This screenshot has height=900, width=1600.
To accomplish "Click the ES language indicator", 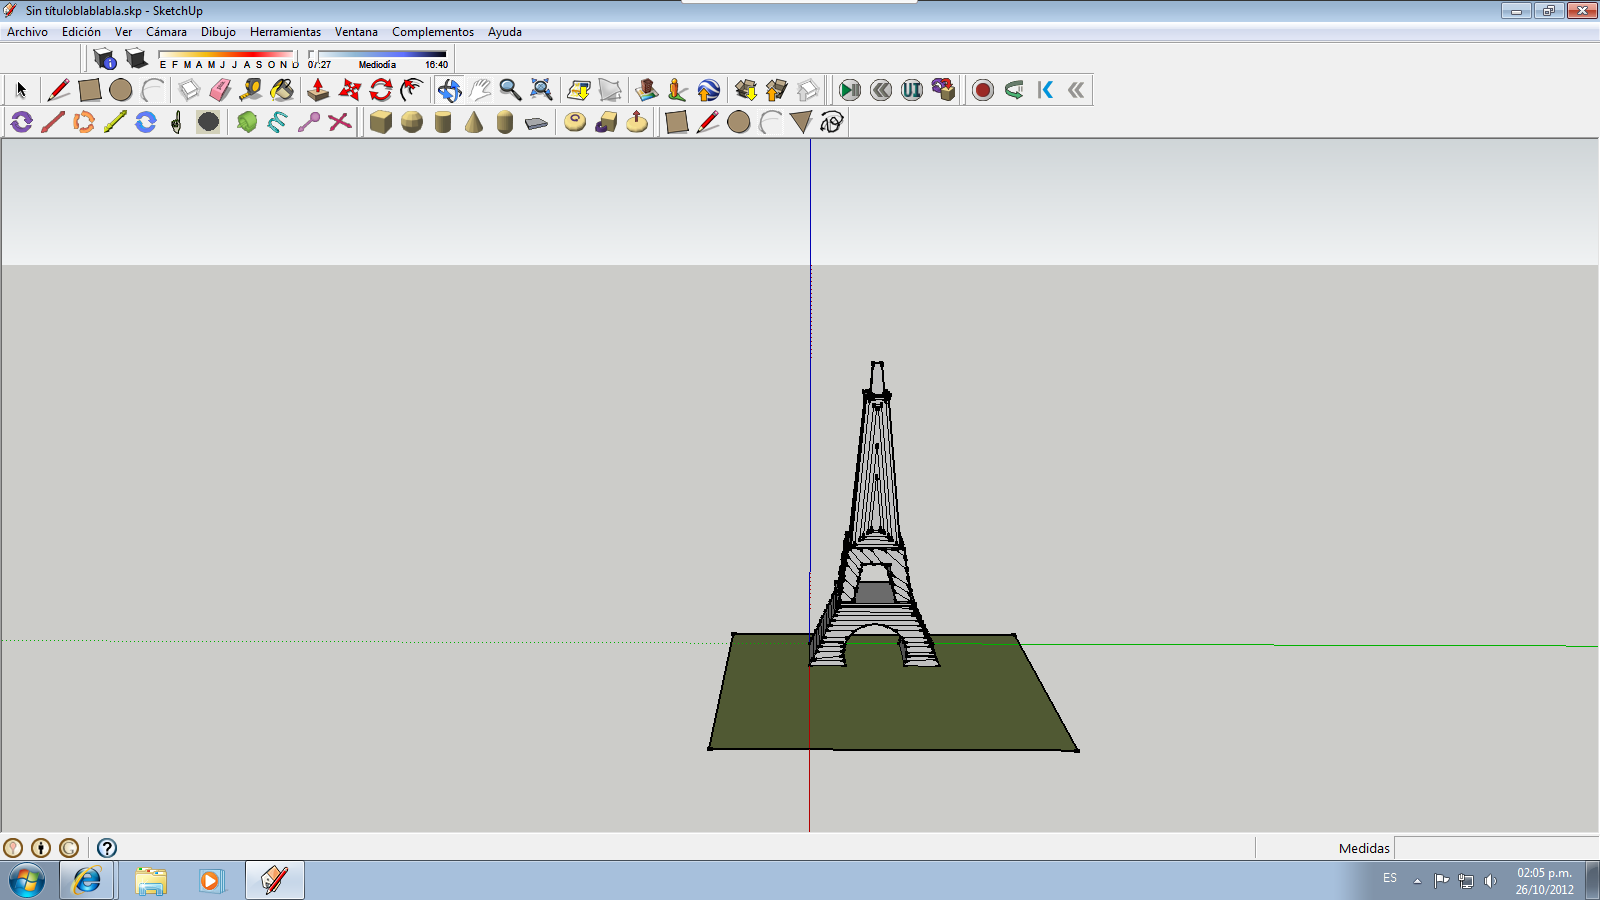I will tap(1390, 878).
